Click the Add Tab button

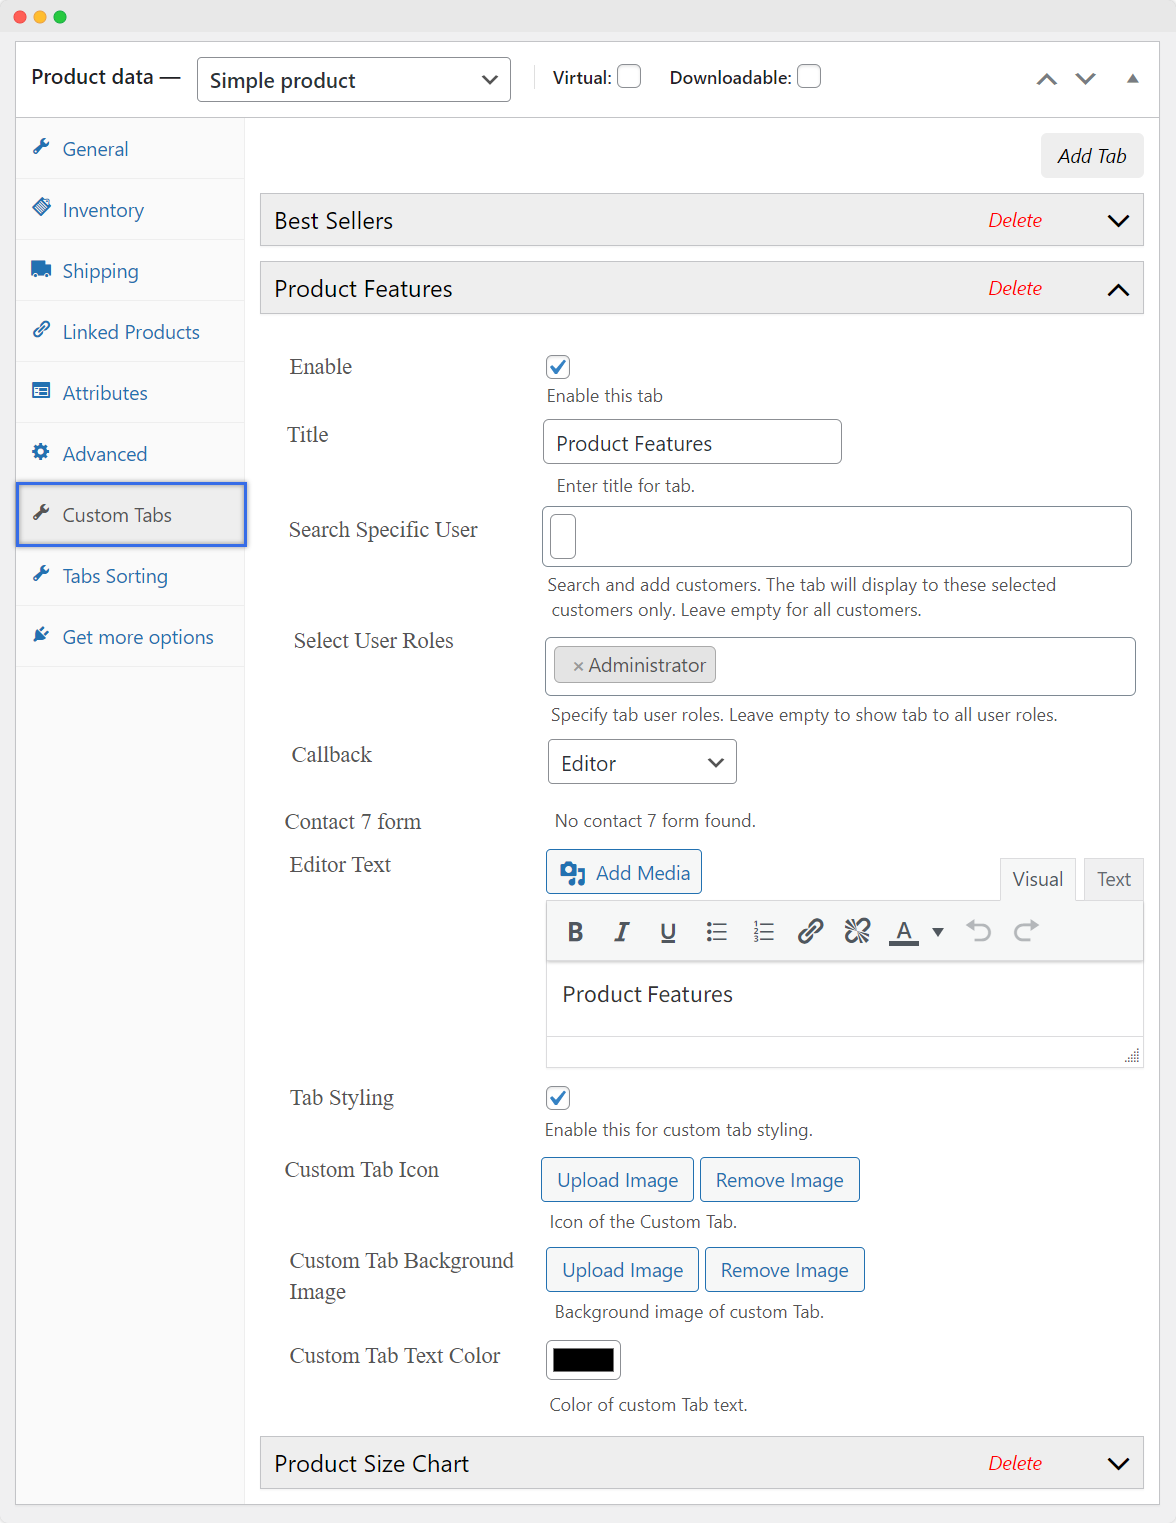click(1091, 156)
